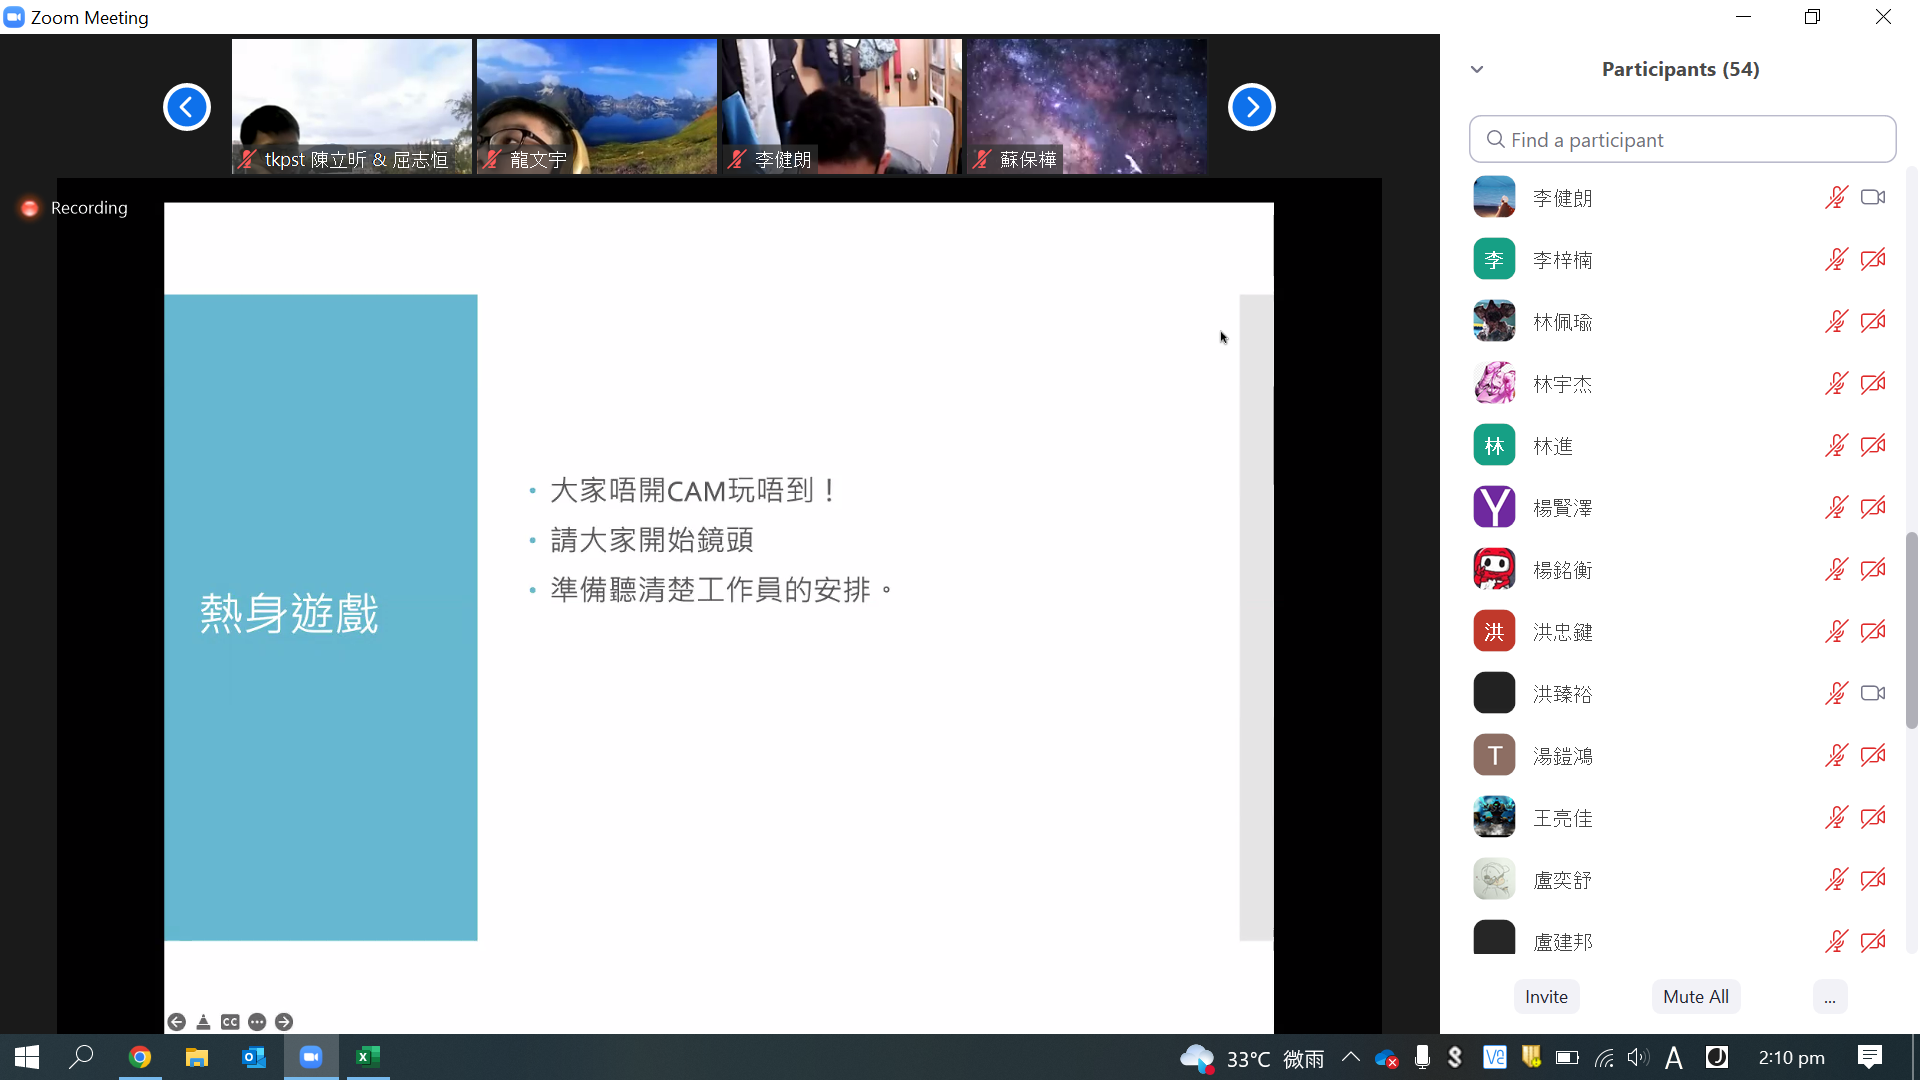
Task: Collapse the Participants panel chevron
Action: click(x=1477, y=69)
